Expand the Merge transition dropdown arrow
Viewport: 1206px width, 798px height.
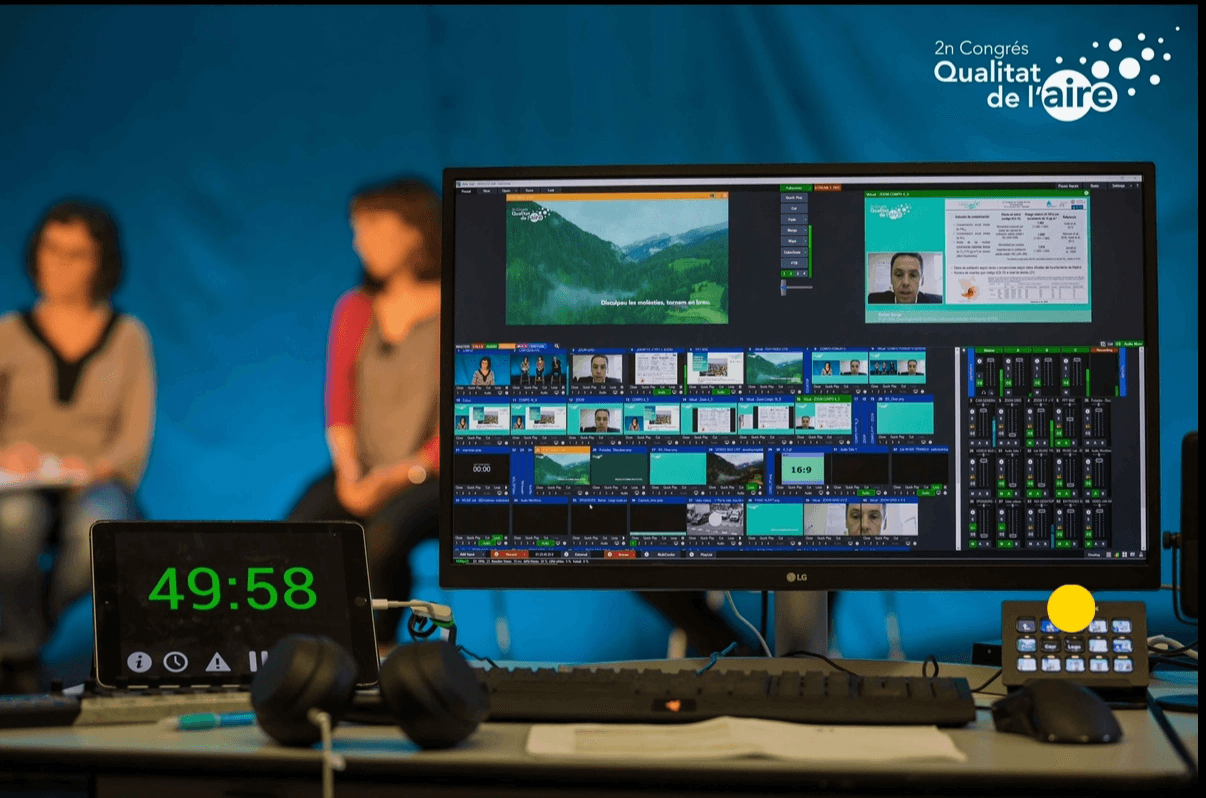pyautogui.click(x=806, y=230)
